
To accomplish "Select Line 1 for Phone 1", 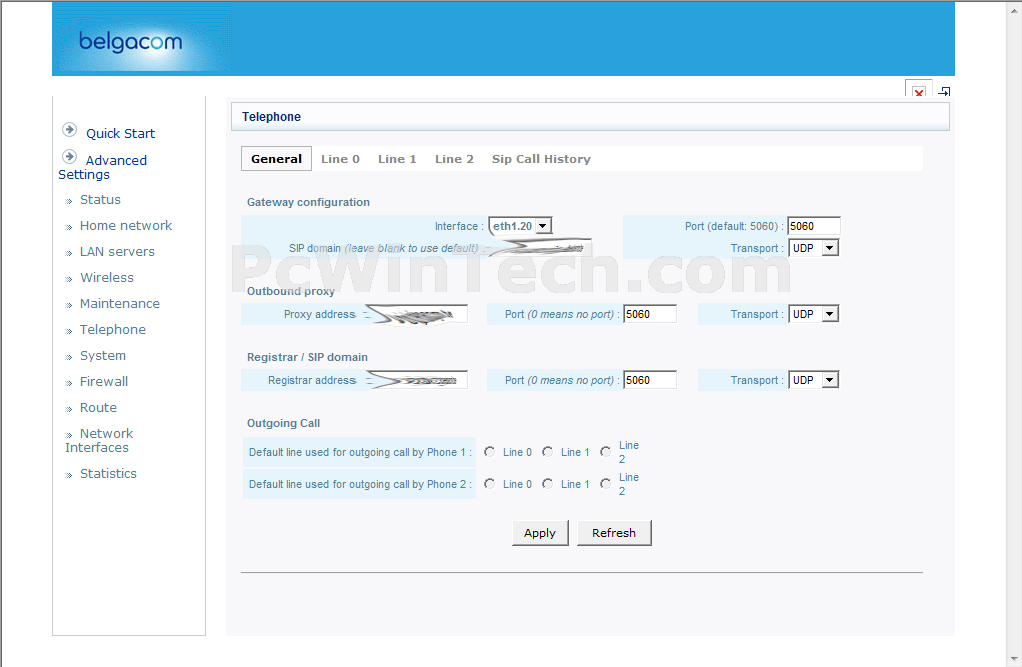I will coord(548,452).
